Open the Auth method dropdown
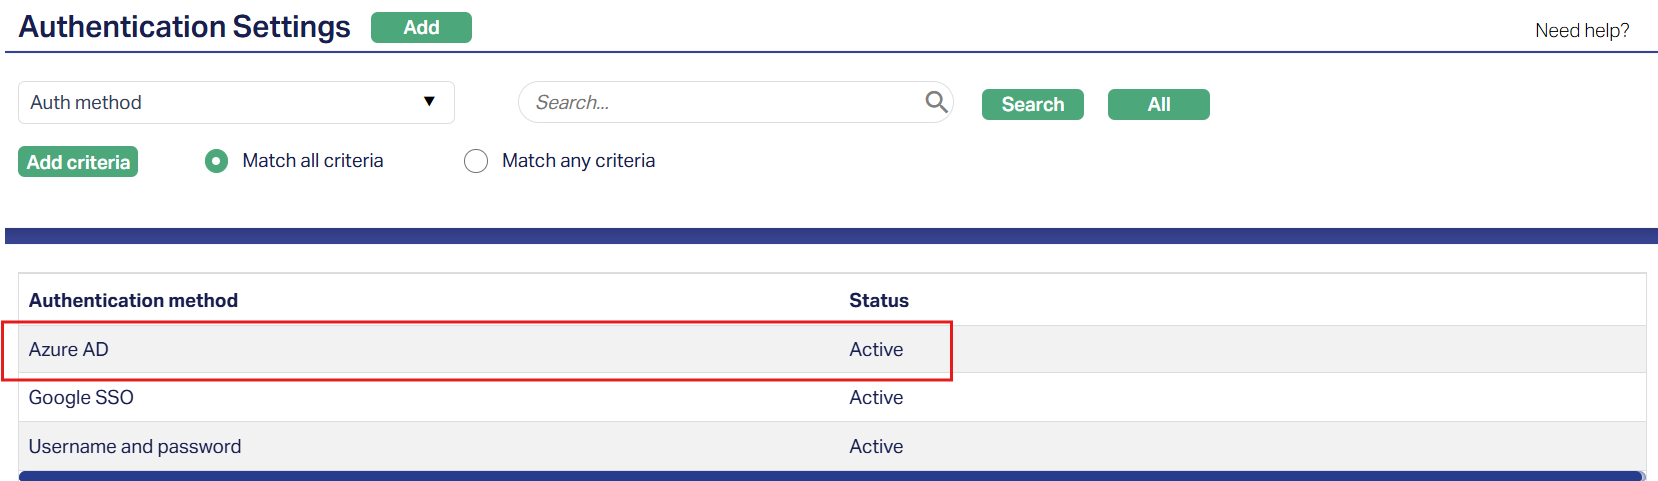1658x481 pixels. pyautogui.click(x=236, y=103)
